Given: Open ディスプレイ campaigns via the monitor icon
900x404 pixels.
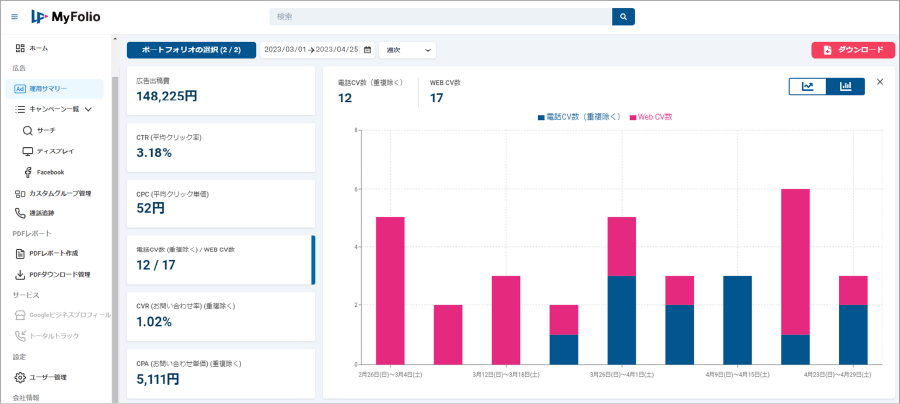Looking at the screenshot, I should coord(28,152).
